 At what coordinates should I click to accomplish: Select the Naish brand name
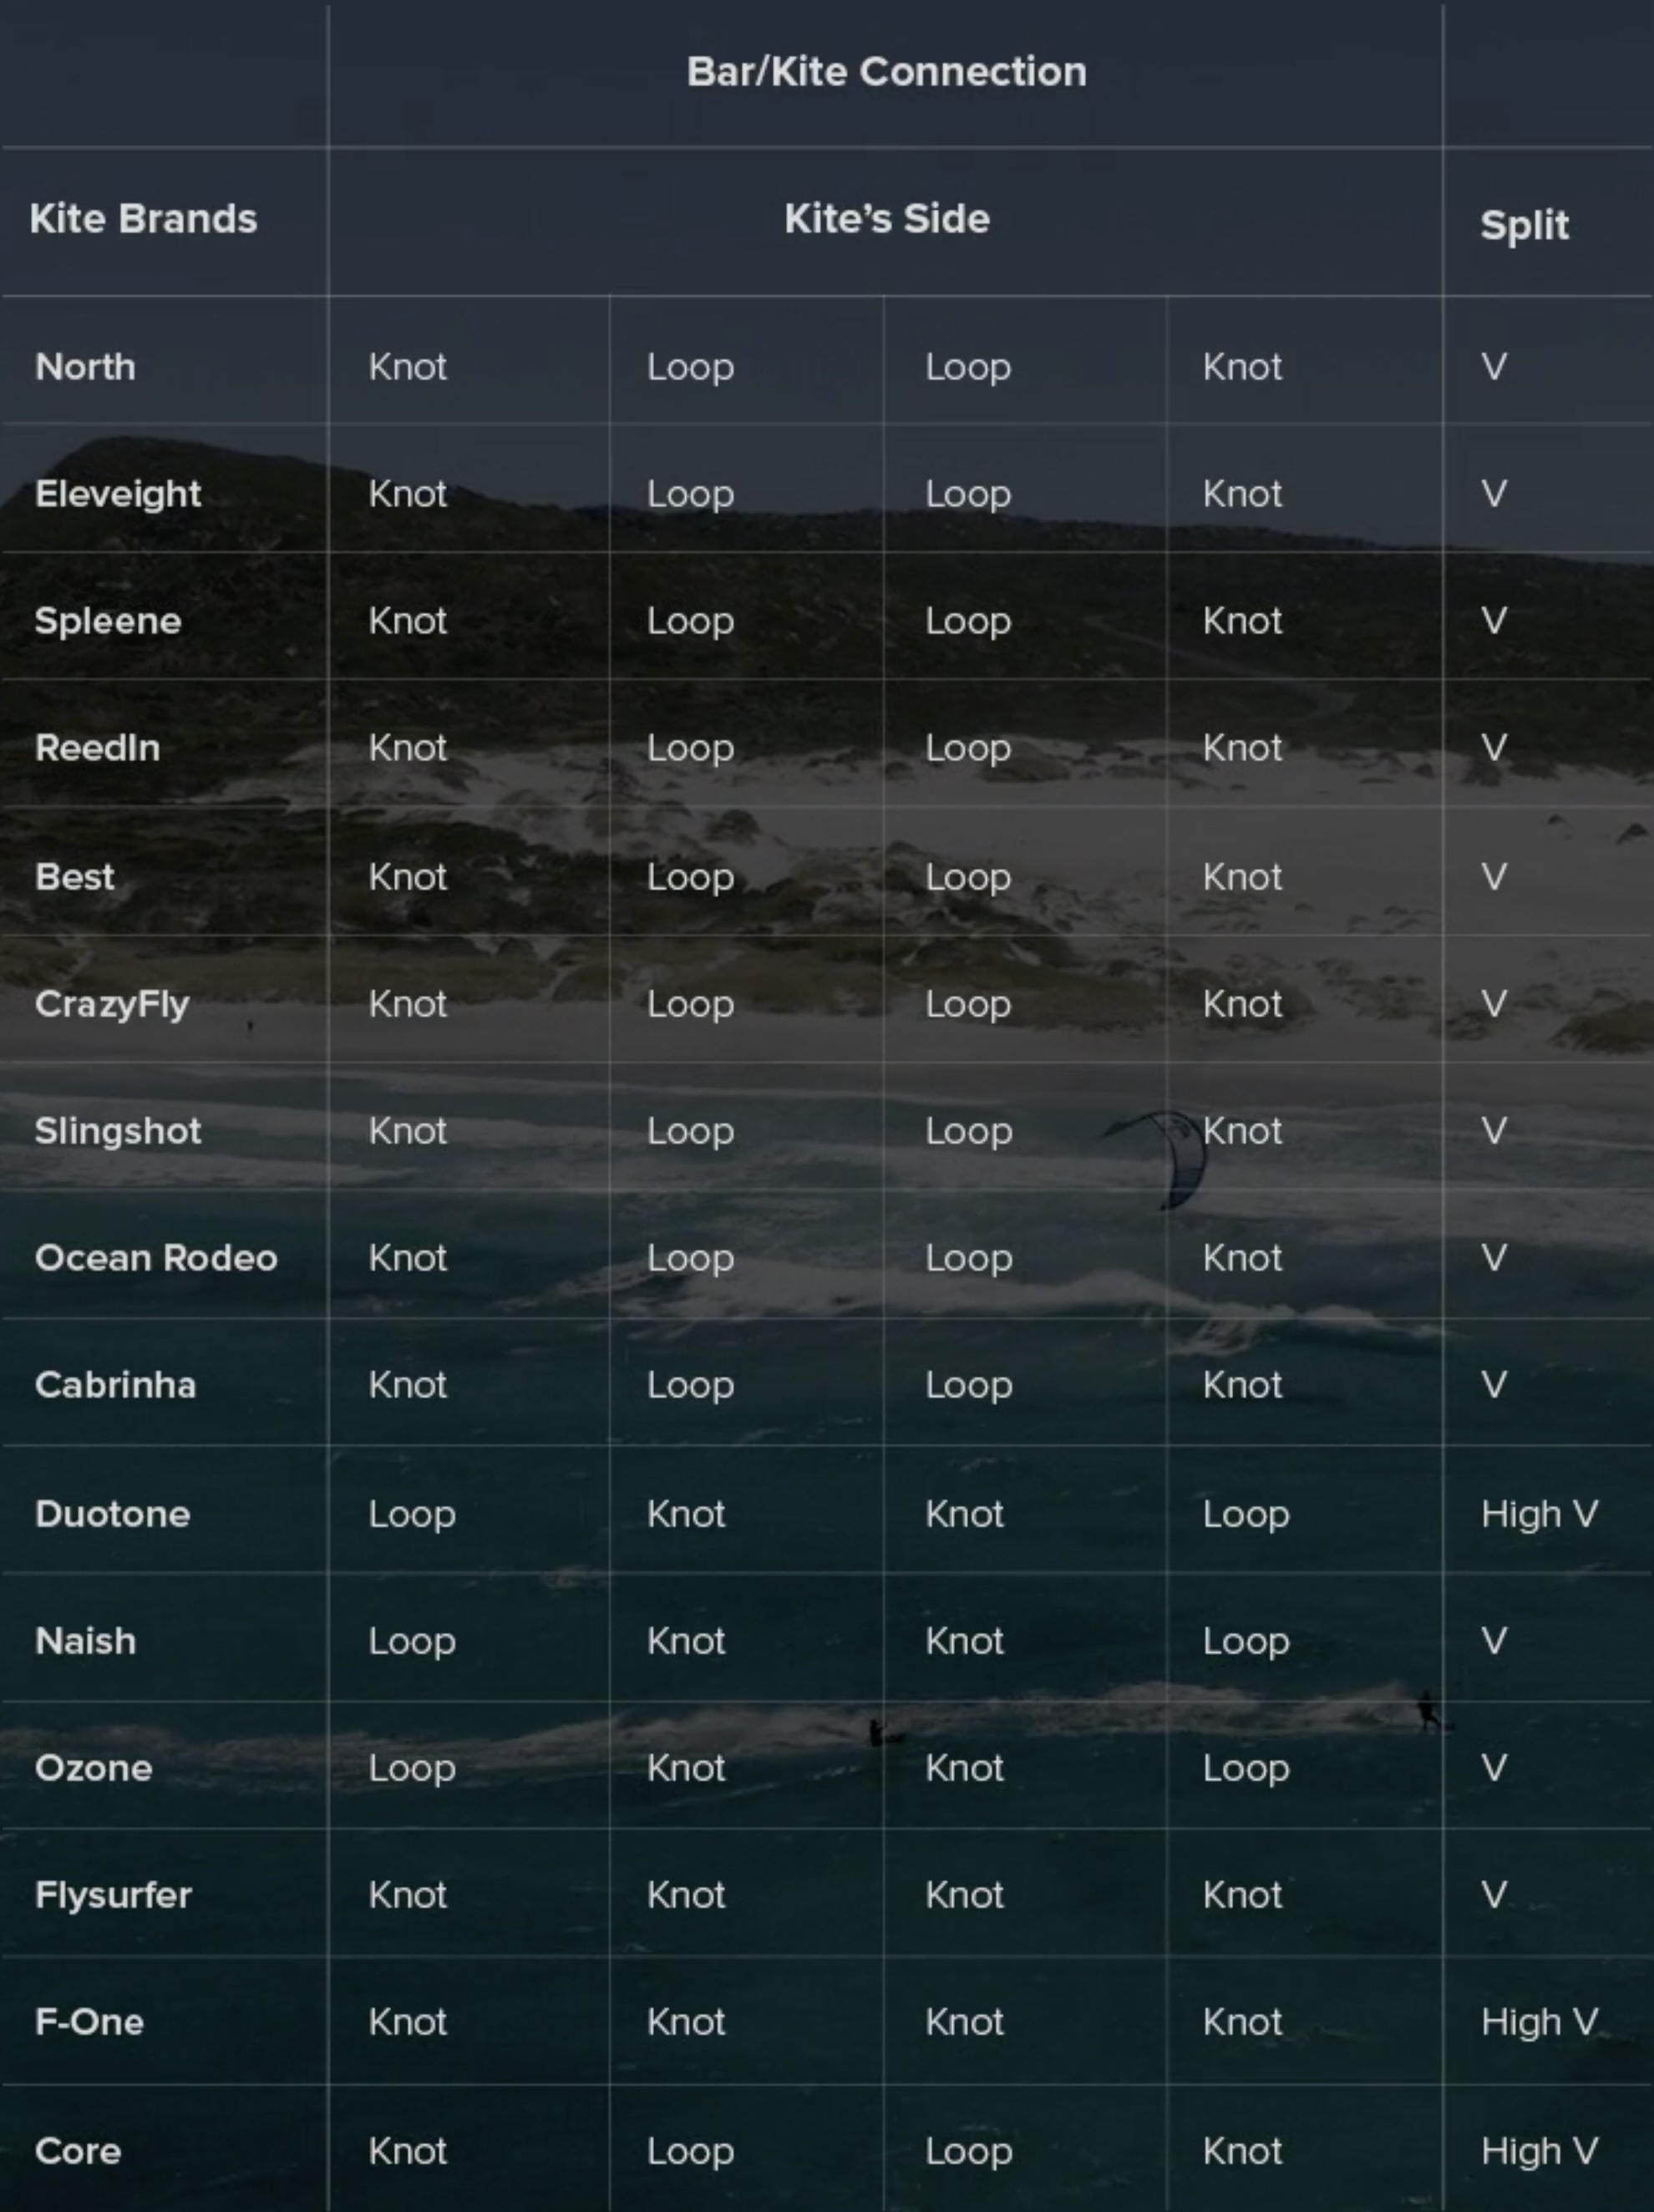85,1641
